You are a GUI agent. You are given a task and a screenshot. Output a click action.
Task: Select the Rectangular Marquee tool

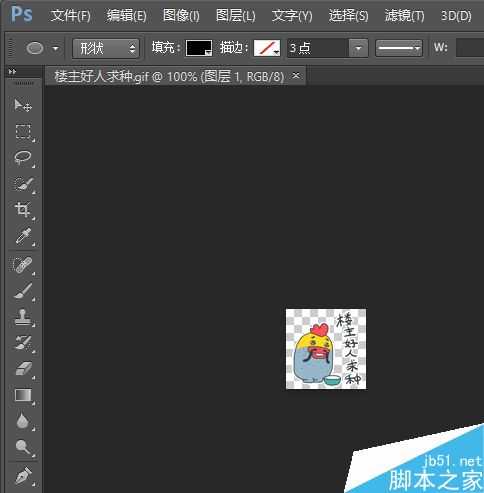23,132
